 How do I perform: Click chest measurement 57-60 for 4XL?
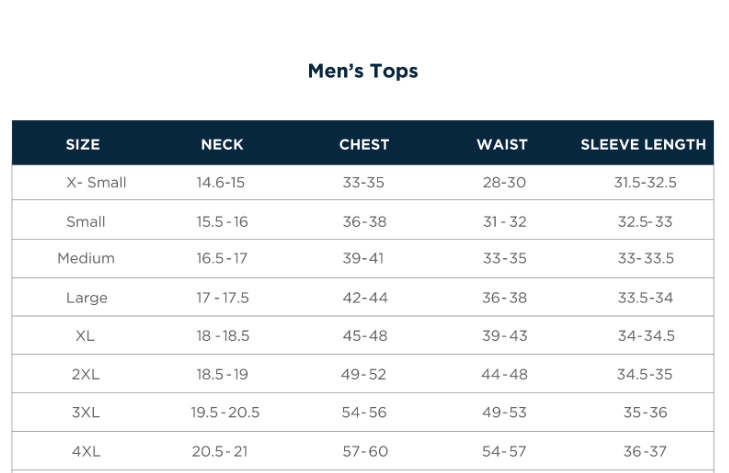[364, 451]
